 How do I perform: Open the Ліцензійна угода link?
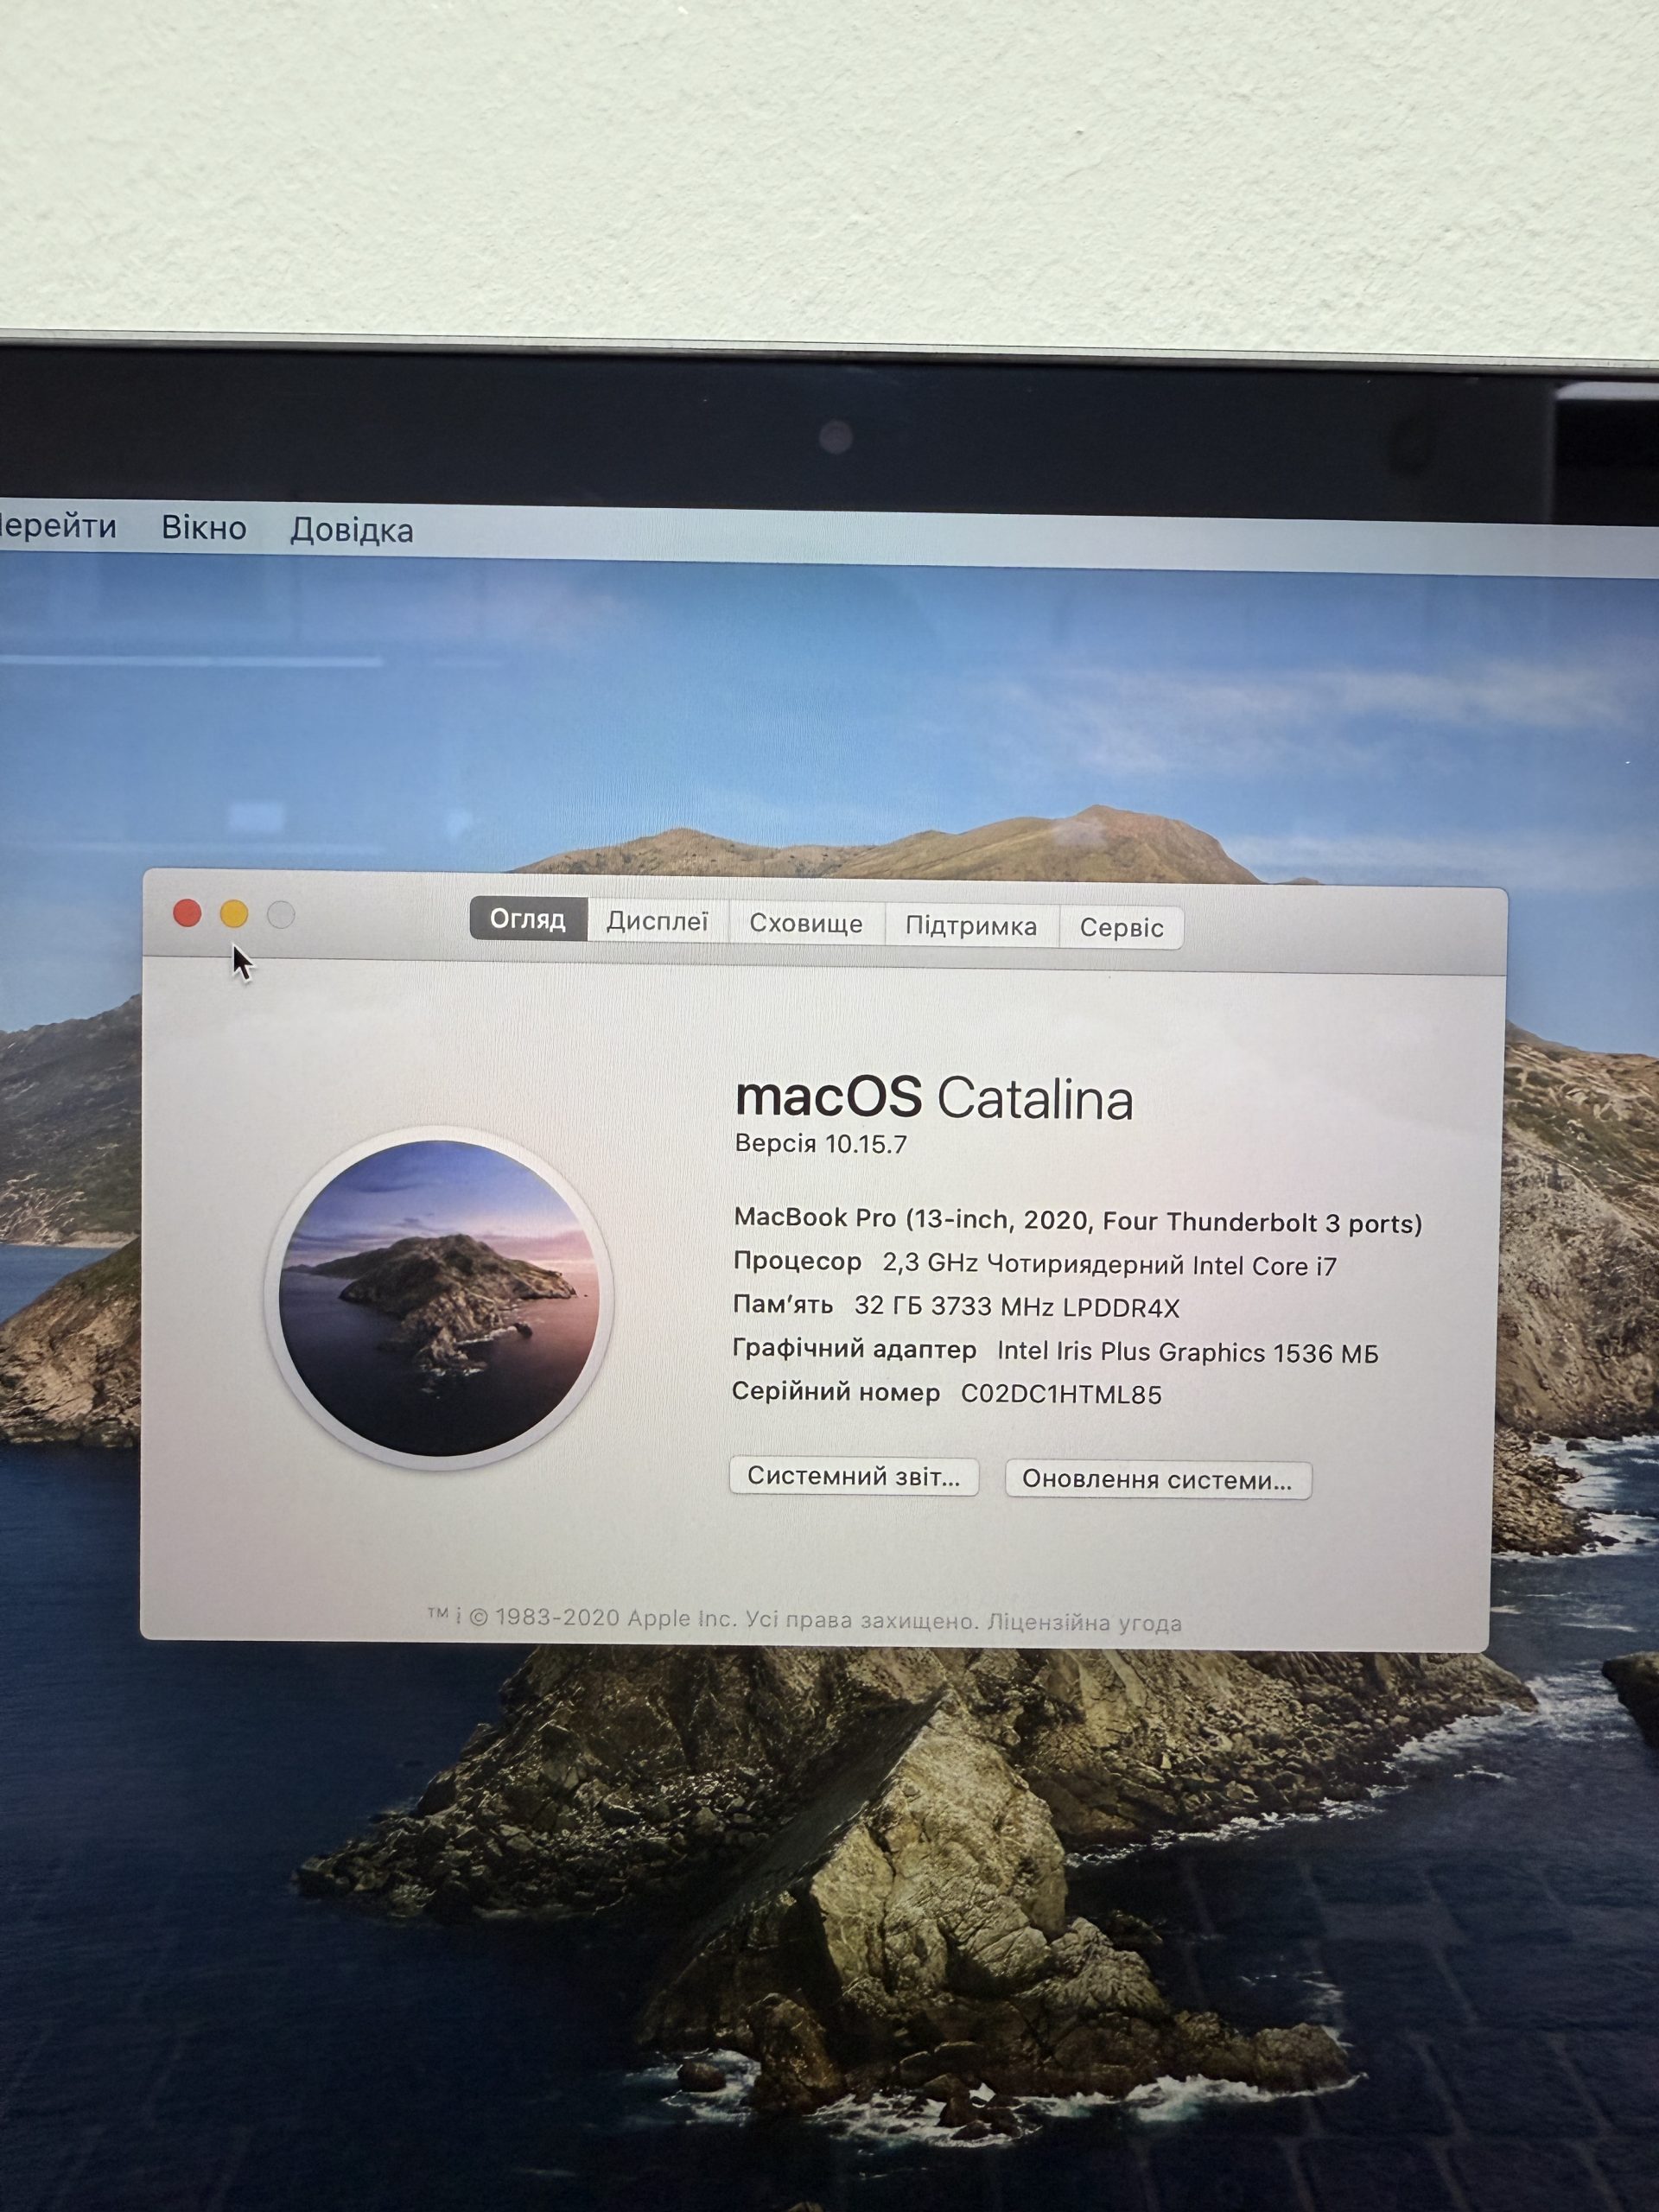tap(1085, 1622)
